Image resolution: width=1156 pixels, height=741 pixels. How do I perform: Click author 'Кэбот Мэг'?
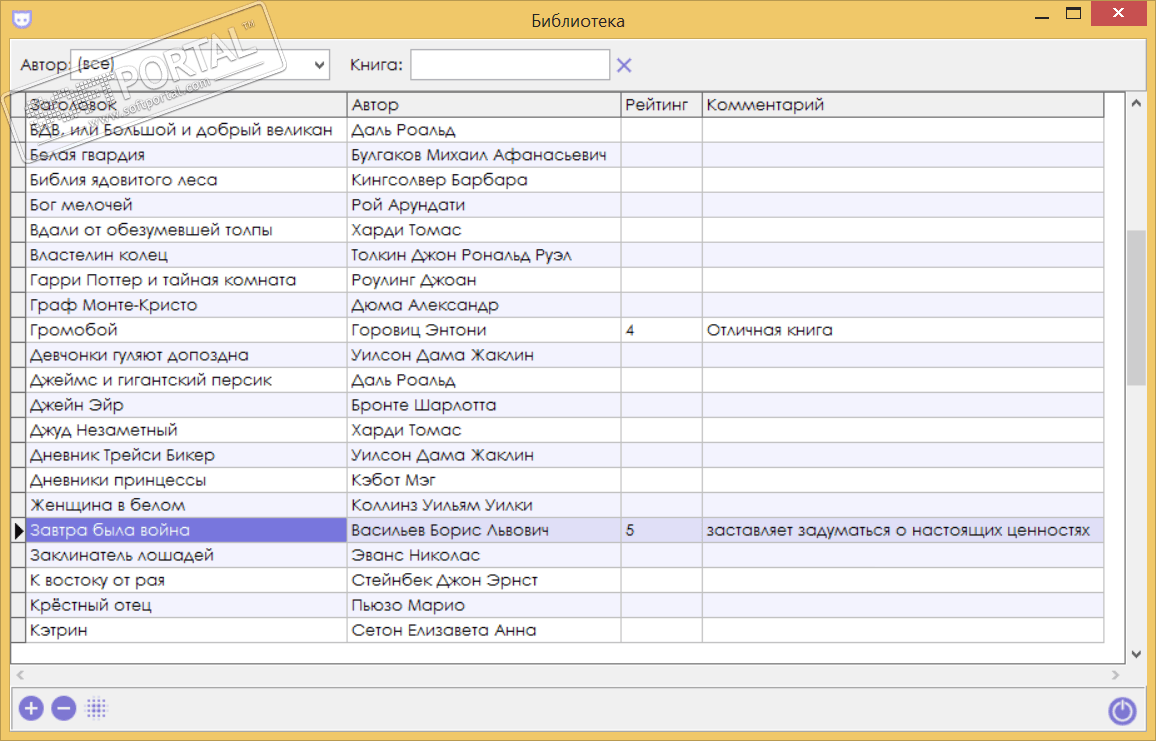coord(484,481)
